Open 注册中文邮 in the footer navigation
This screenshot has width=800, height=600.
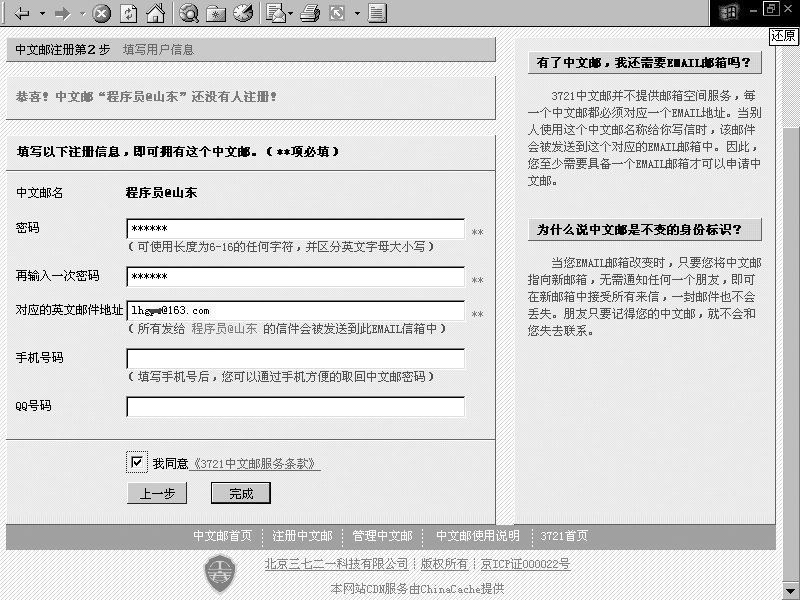coord(302,536)
